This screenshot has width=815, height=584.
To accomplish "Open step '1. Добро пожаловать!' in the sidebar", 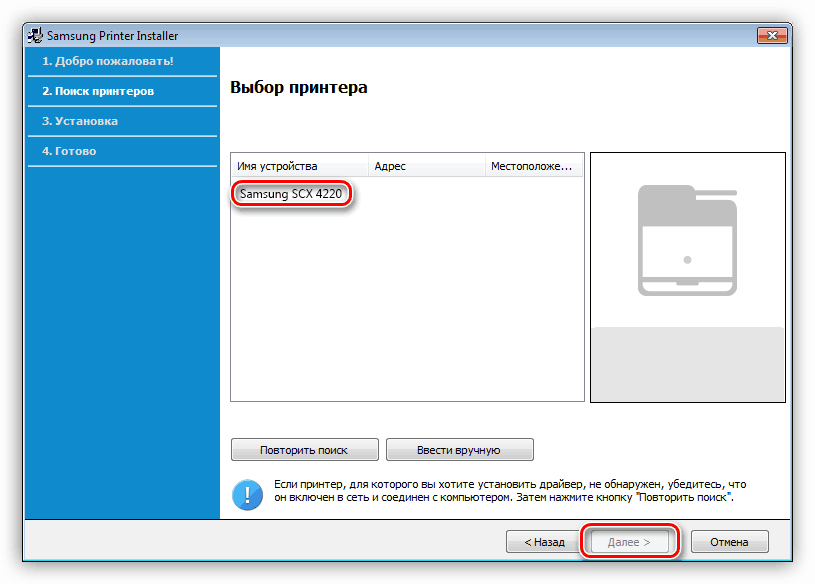I will pyautogui.click(x=108, y=61).
